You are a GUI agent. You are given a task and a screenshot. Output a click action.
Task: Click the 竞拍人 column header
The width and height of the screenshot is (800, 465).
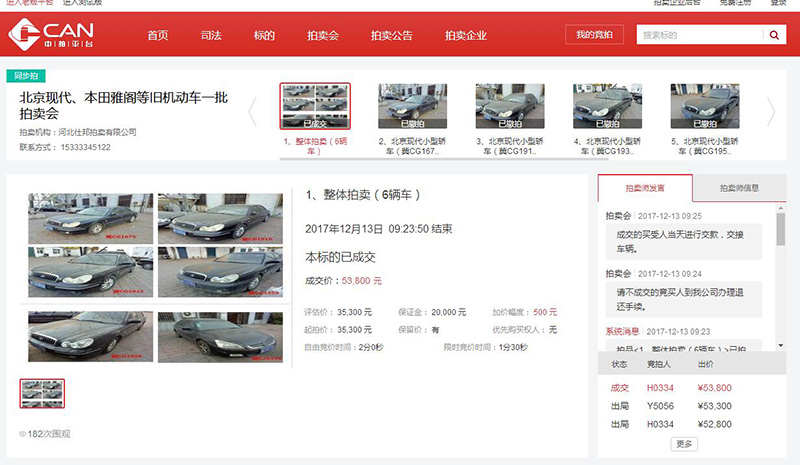pos(659,364)
